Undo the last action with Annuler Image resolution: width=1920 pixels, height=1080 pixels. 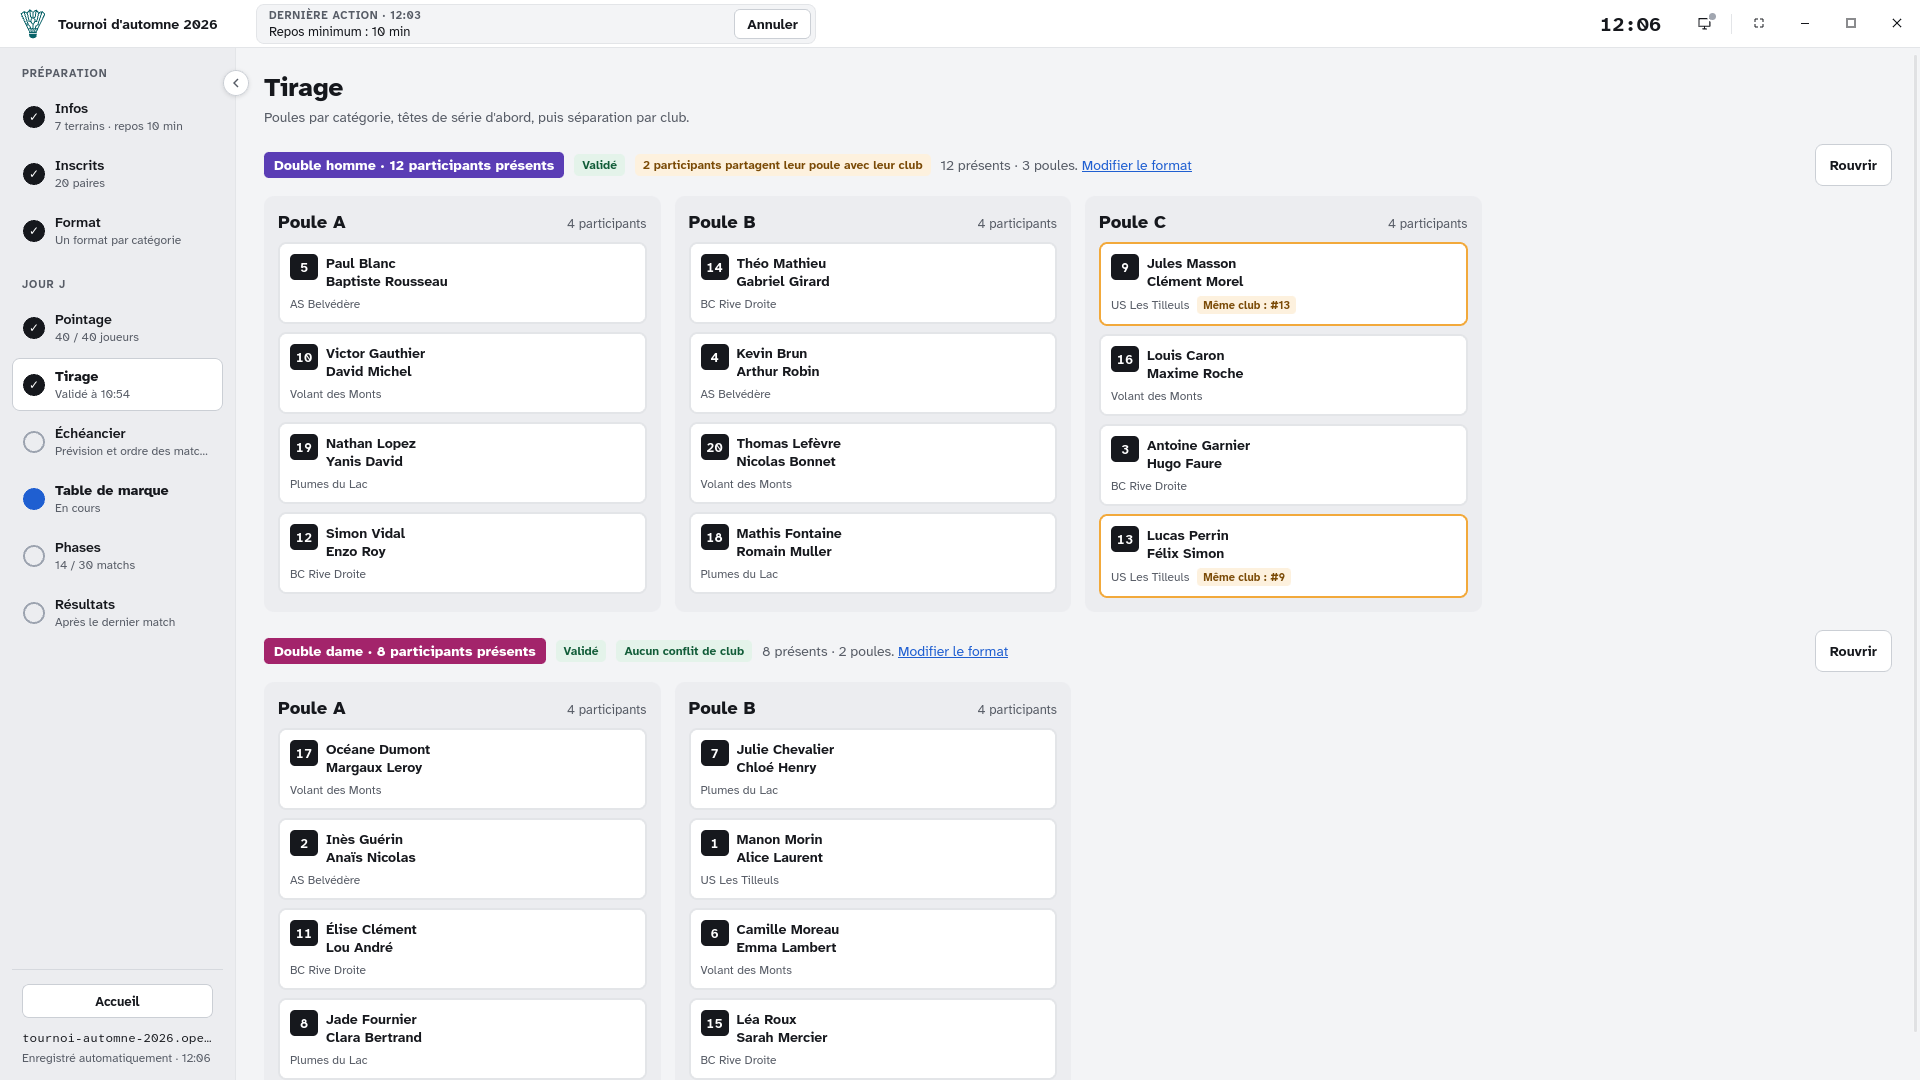[x=772, y=24]
